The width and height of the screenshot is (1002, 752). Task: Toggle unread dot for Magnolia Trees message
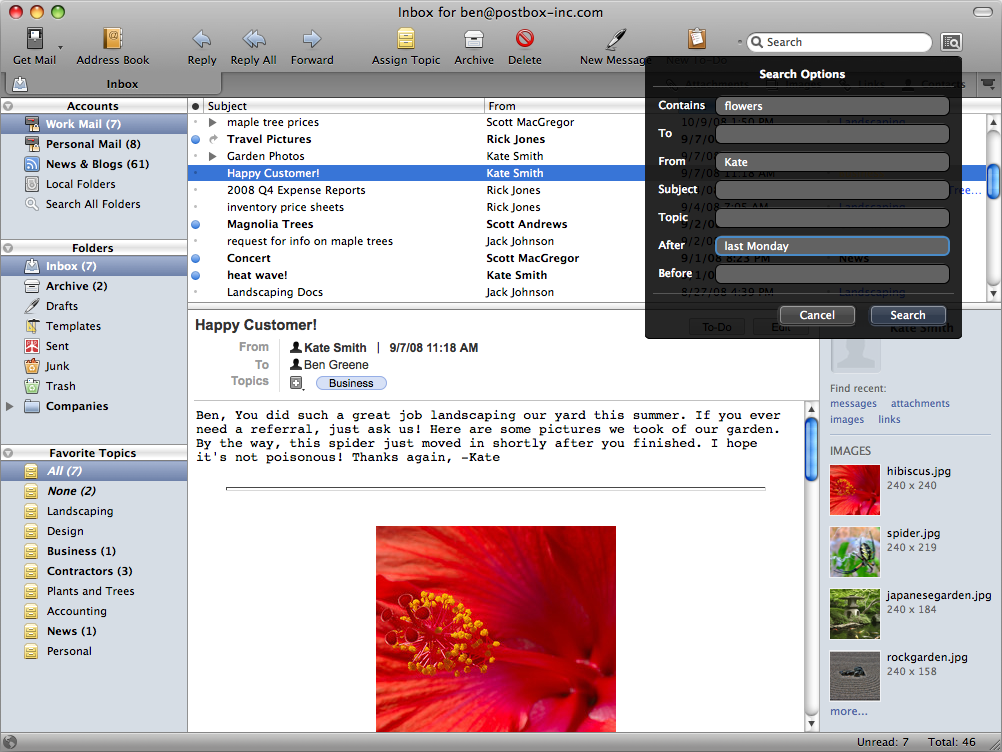(x=195, y=225)
